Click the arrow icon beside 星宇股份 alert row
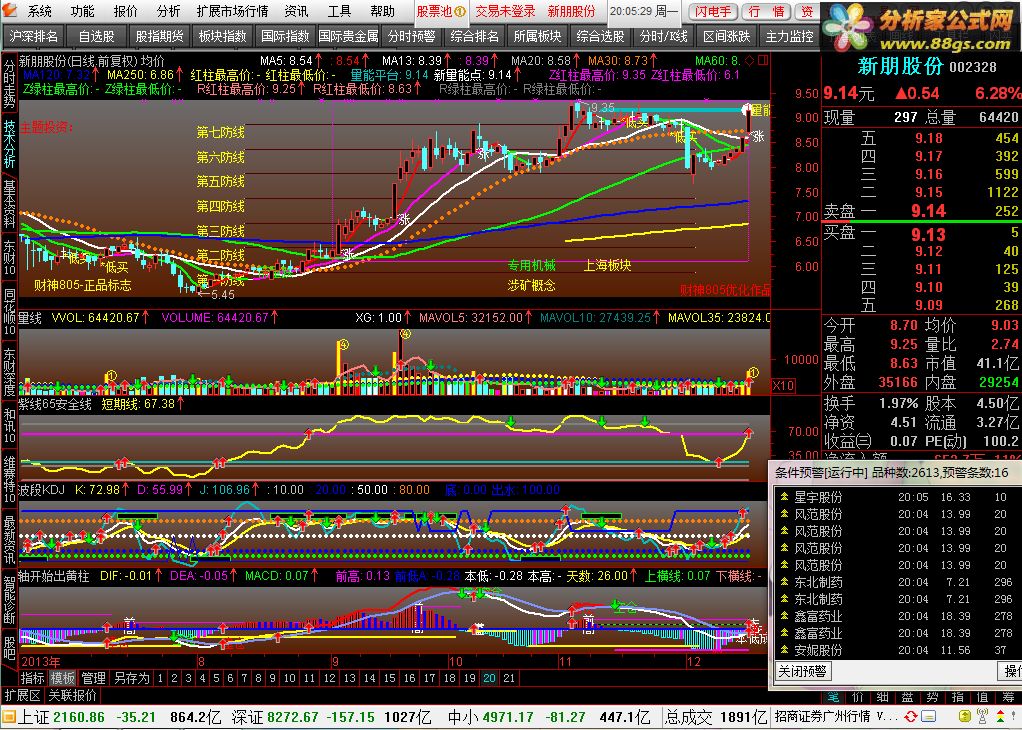The width and height of the screenshot is (1022, 730). [x=784, y=497]
